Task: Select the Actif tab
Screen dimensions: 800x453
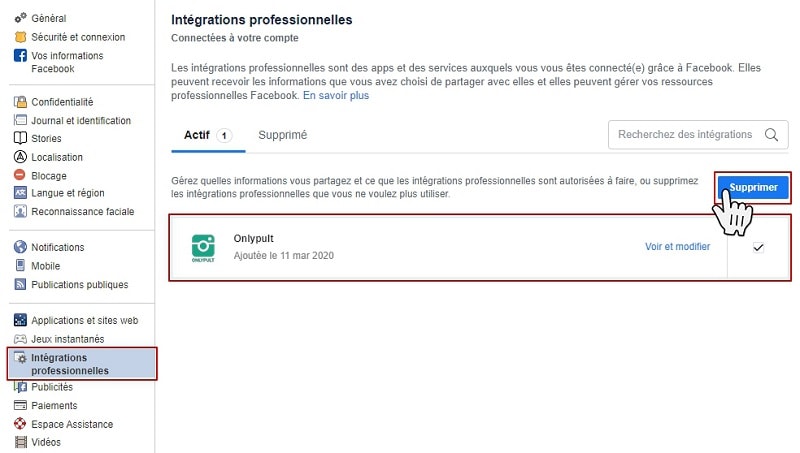Action: 197,135
